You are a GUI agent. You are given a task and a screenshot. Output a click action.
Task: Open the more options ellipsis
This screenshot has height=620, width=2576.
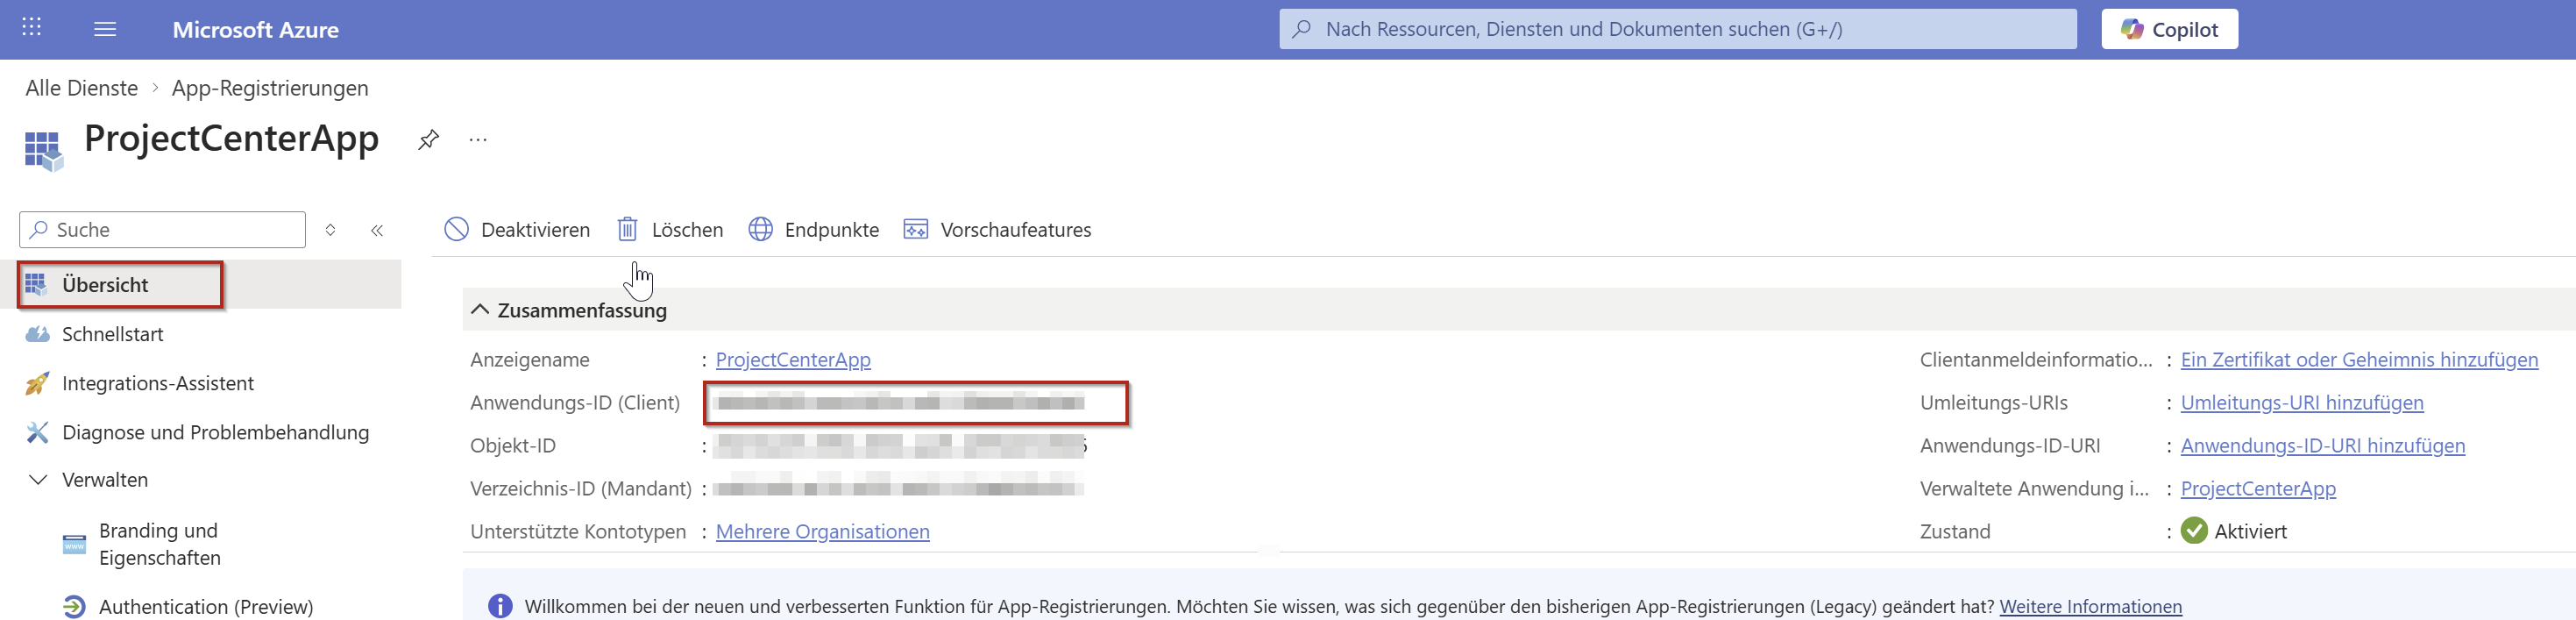(x=478, y=139)
